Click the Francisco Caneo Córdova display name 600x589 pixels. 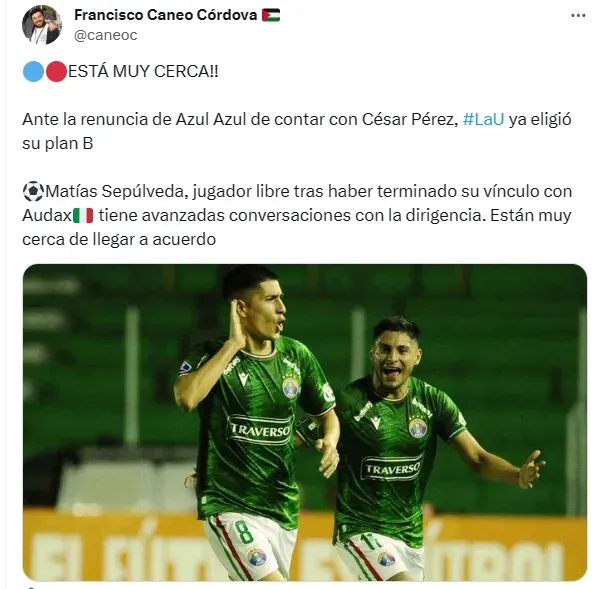pyautogui.click(x=165, y=15)
